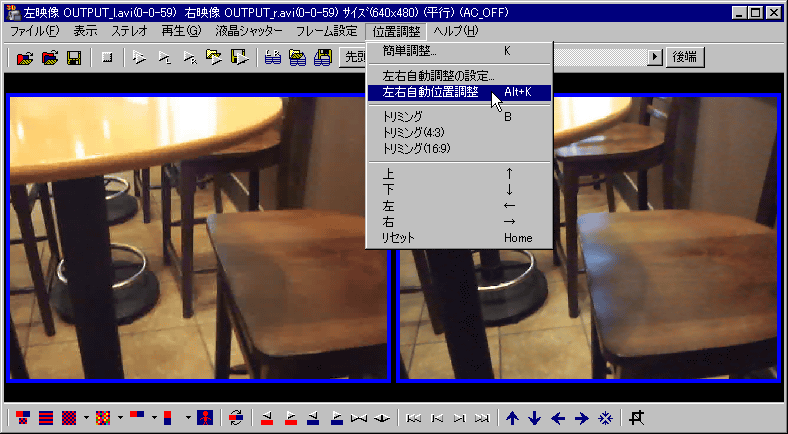Select the red/blue squares stereo layout icon
This screenshot has width=788, height=434.
click(23, 417)
